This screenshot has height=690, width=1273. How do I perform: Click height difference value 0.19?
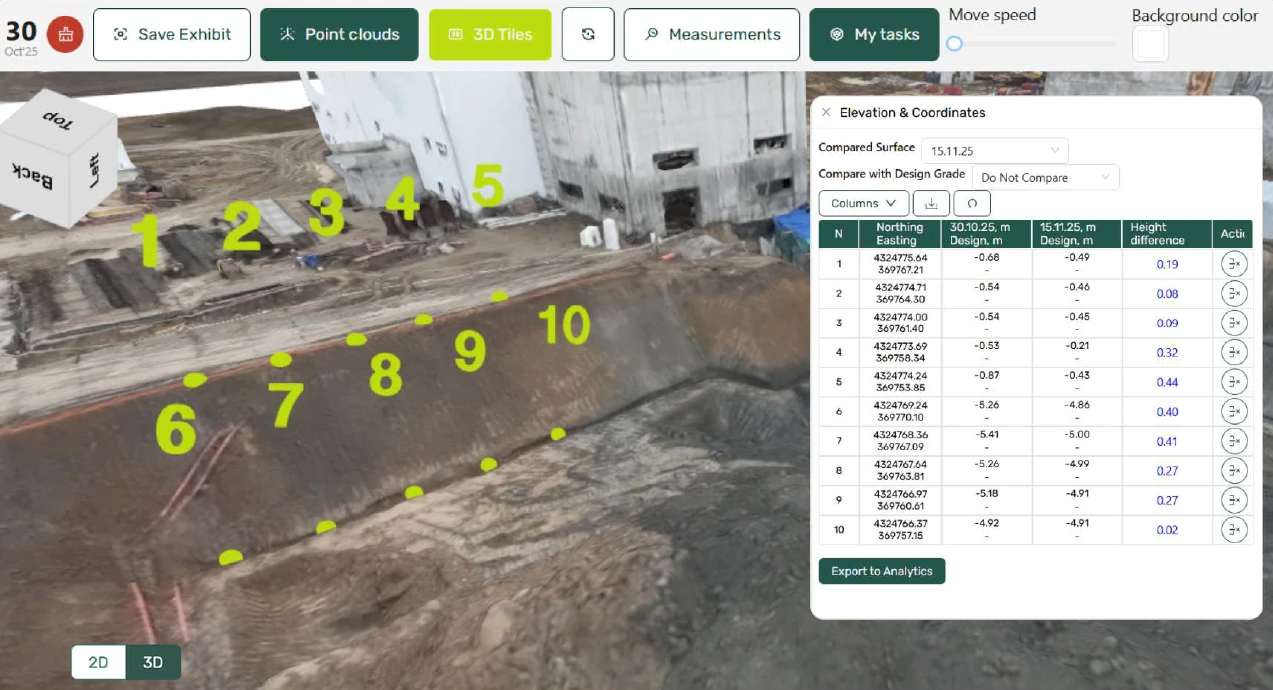pyautogui.click(x=1167, y=265)
